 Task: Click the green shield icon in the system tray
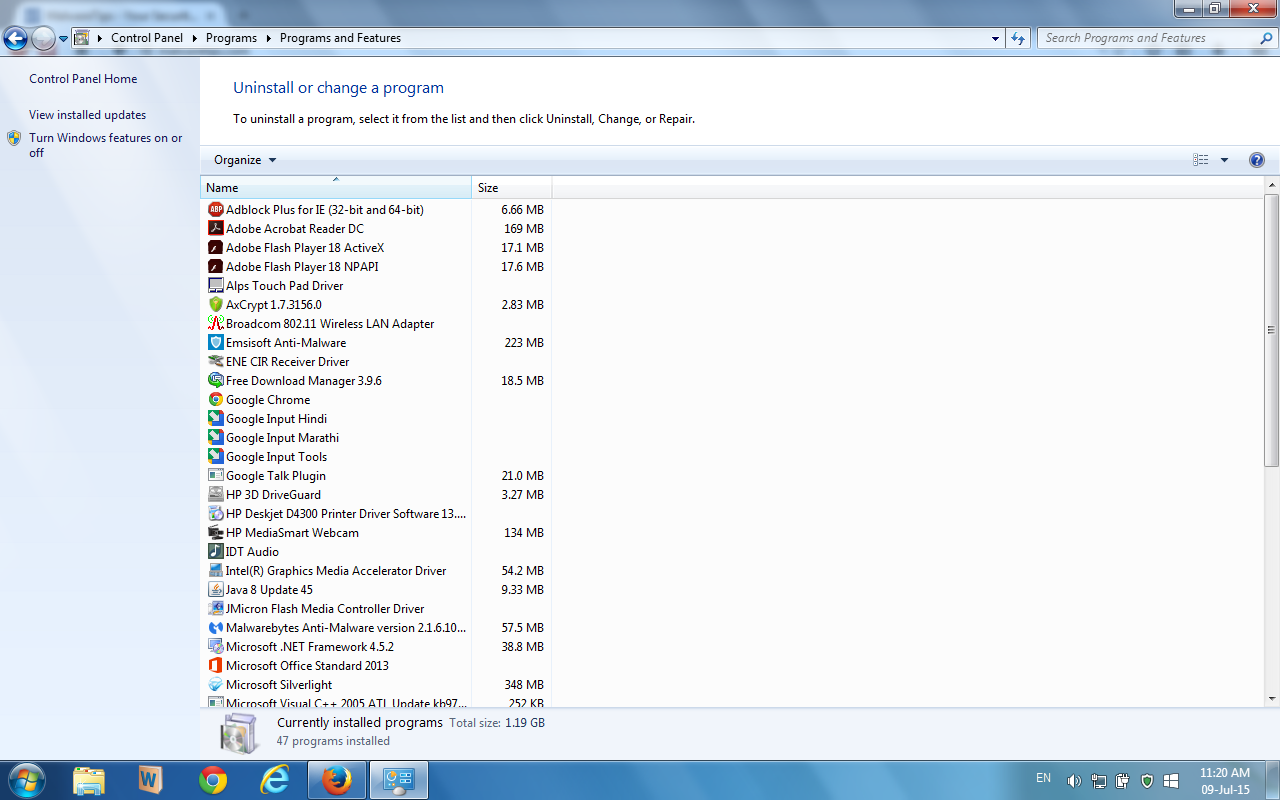click(1147, 781)
